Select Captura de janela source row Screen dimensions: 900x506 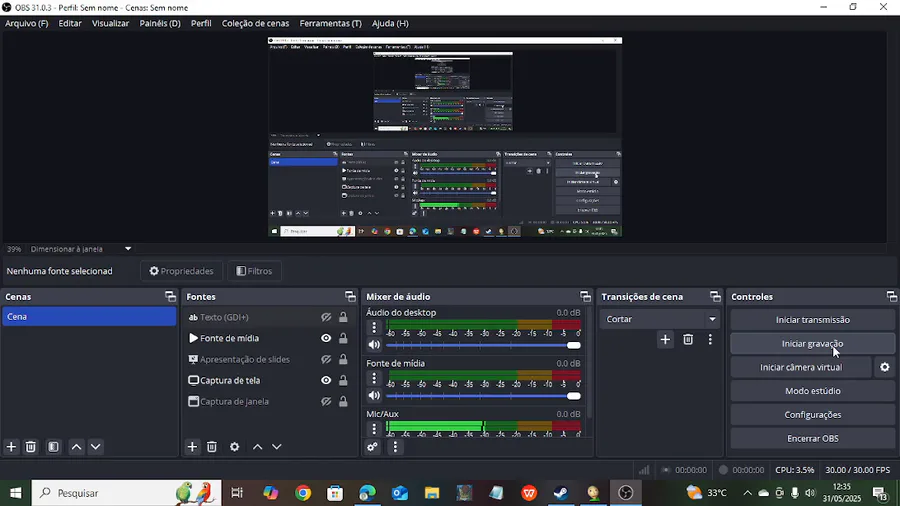click(270, 402)
